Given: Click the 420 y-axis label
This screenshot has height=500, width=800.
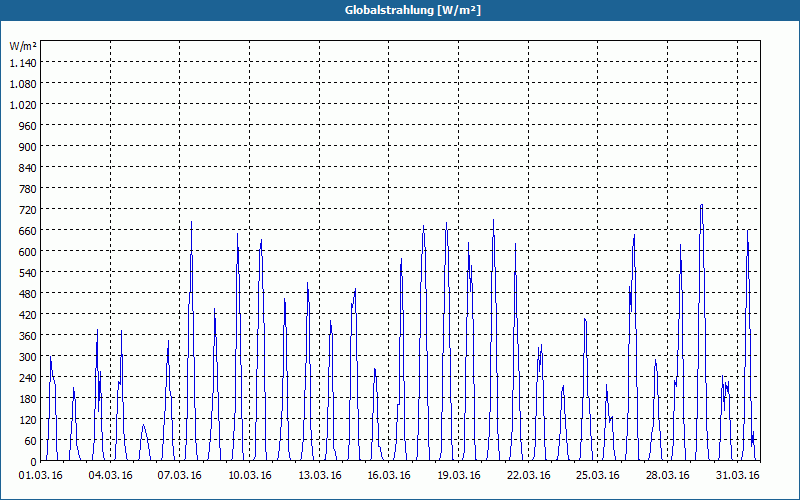Looking at the screenshot, I should (x=28, y=315).
